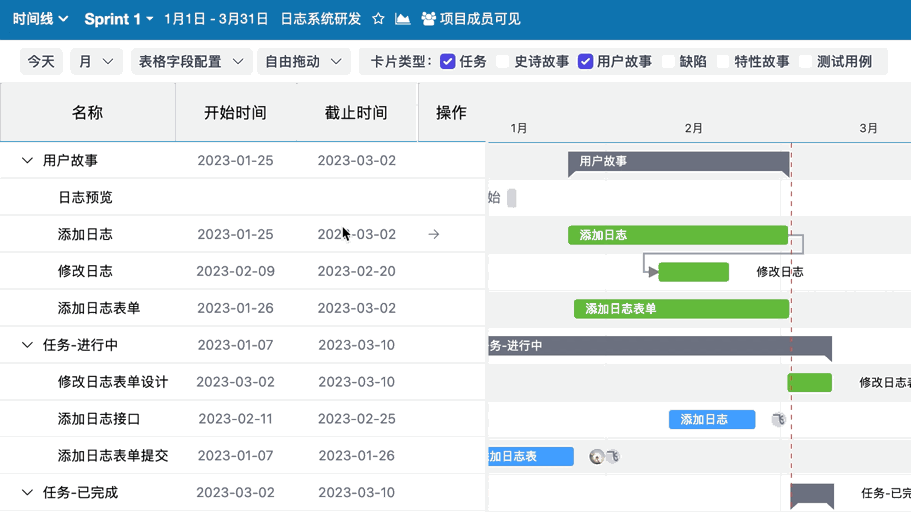This screenshot has width=911, height=512.
Task: Click the 今天 button
Action: (41, 62)
